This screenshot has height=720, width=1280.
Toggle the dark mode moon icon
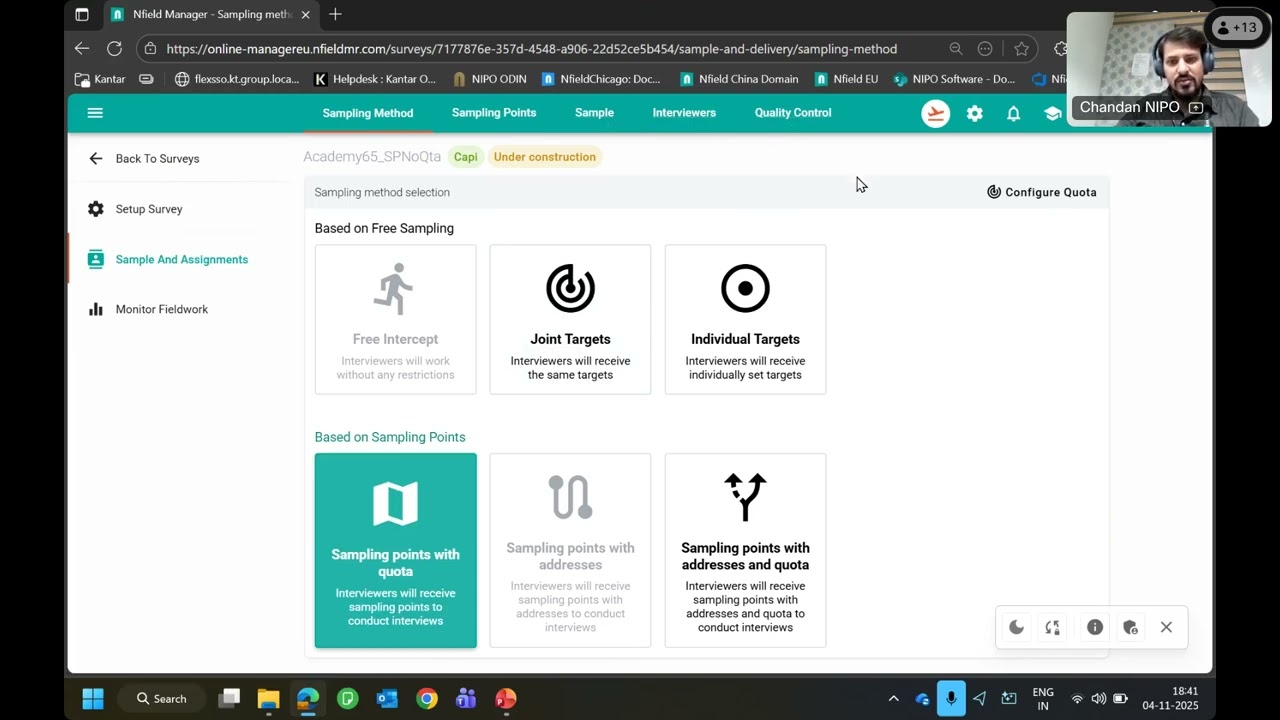coord(1016,627)
